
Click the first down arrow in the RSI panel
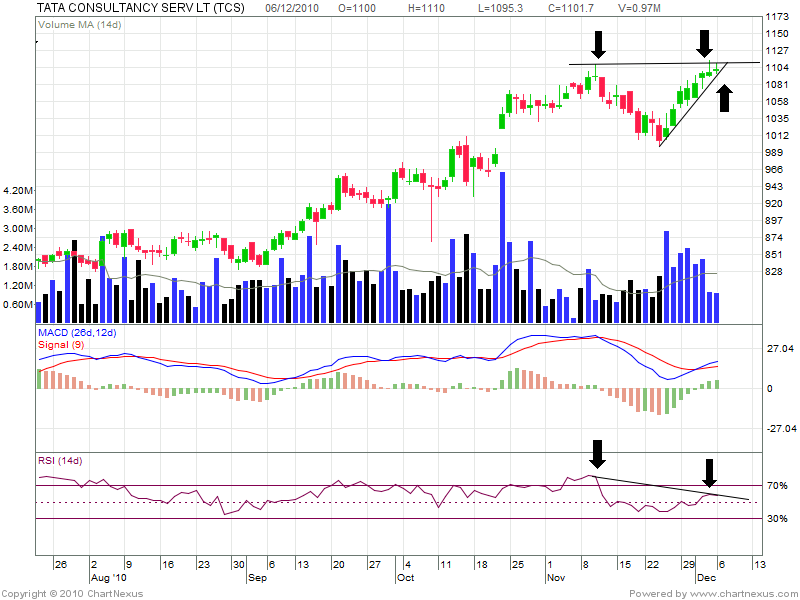pyautogui.click(x=598, y=454)
